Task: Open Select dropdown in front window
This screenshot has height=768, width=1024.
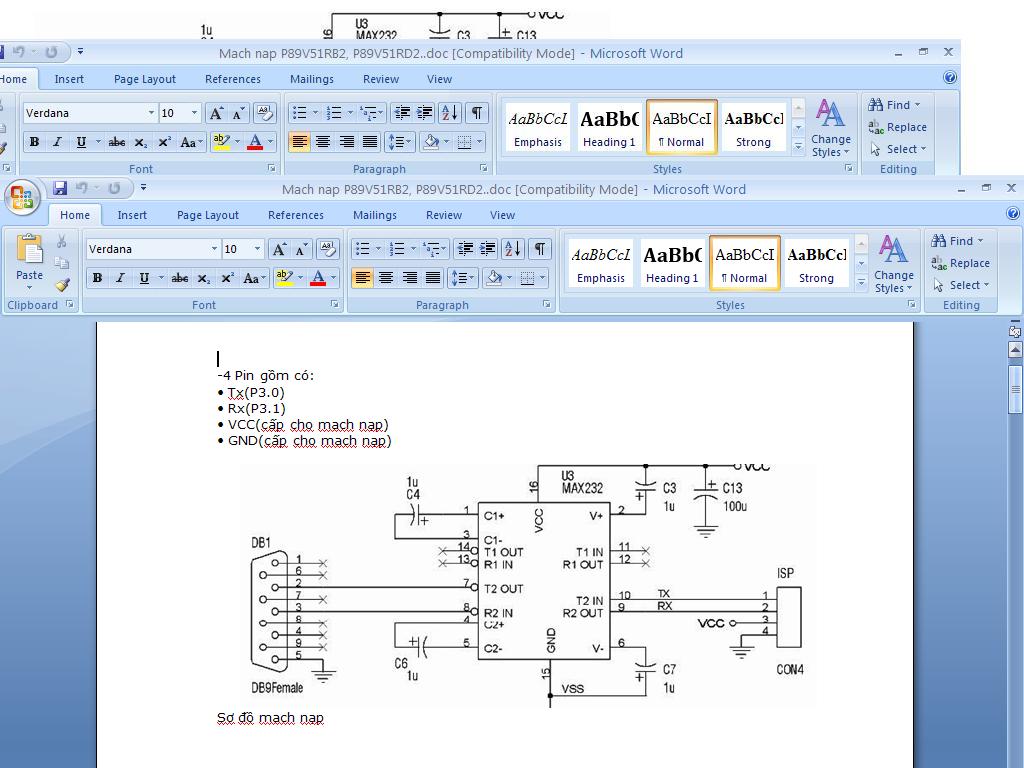Action: click(961, 285)
